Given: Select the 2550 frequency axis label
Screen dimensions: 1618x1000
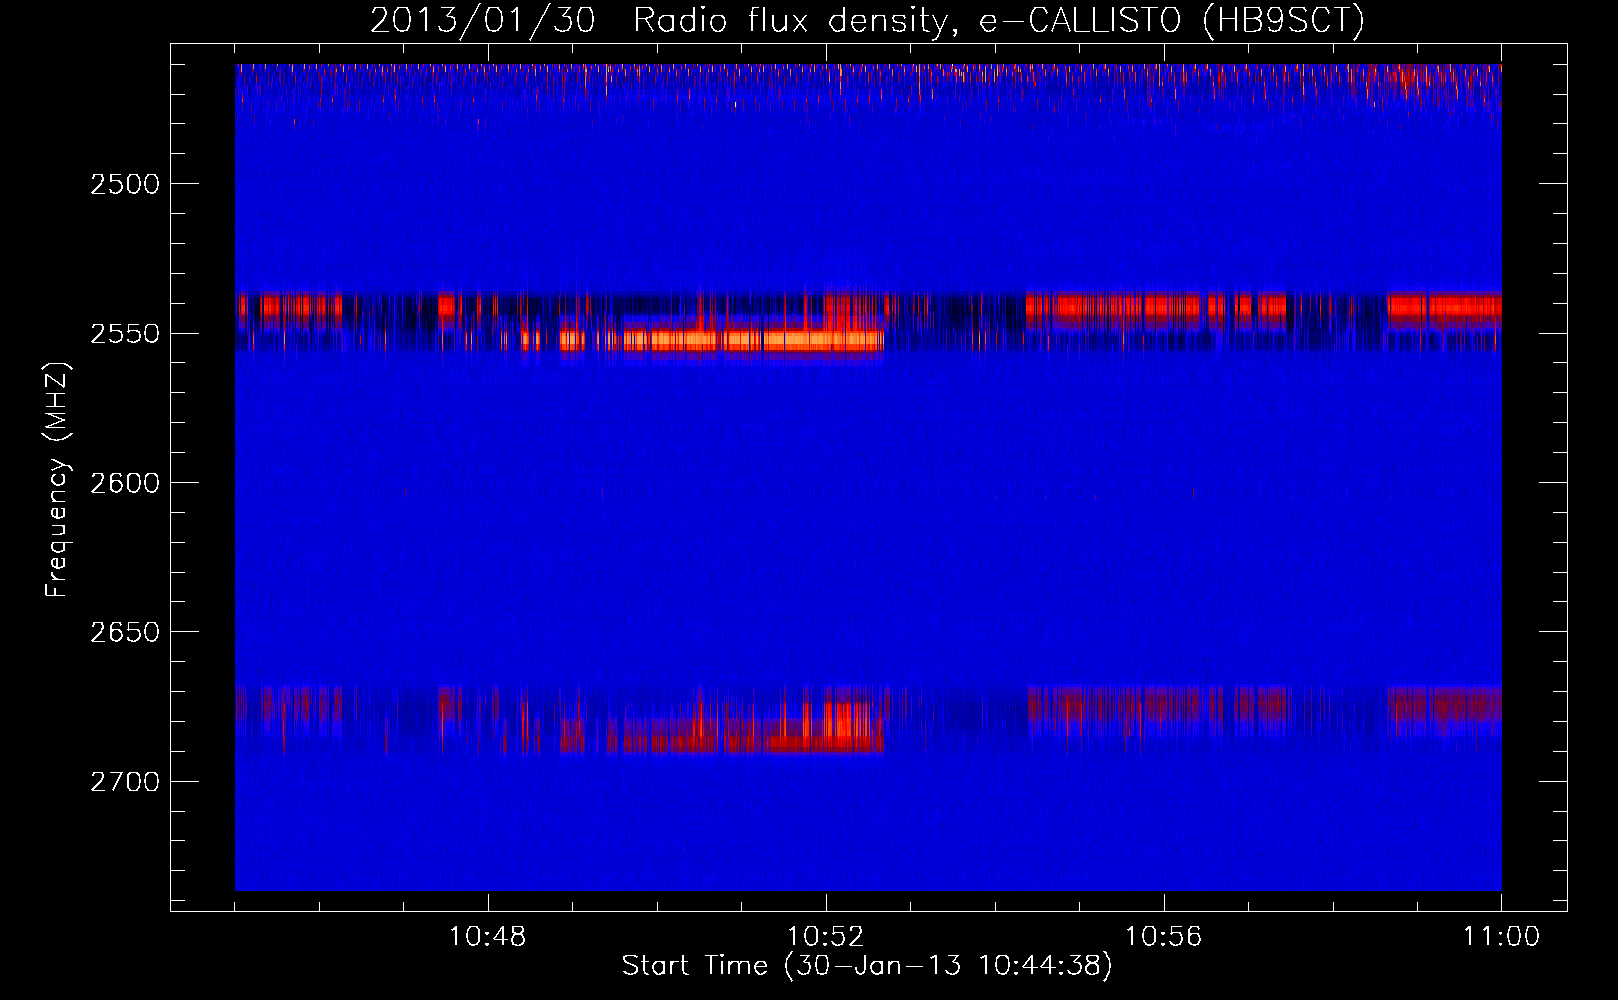Looking at the screenshot, I should (124, 334).
